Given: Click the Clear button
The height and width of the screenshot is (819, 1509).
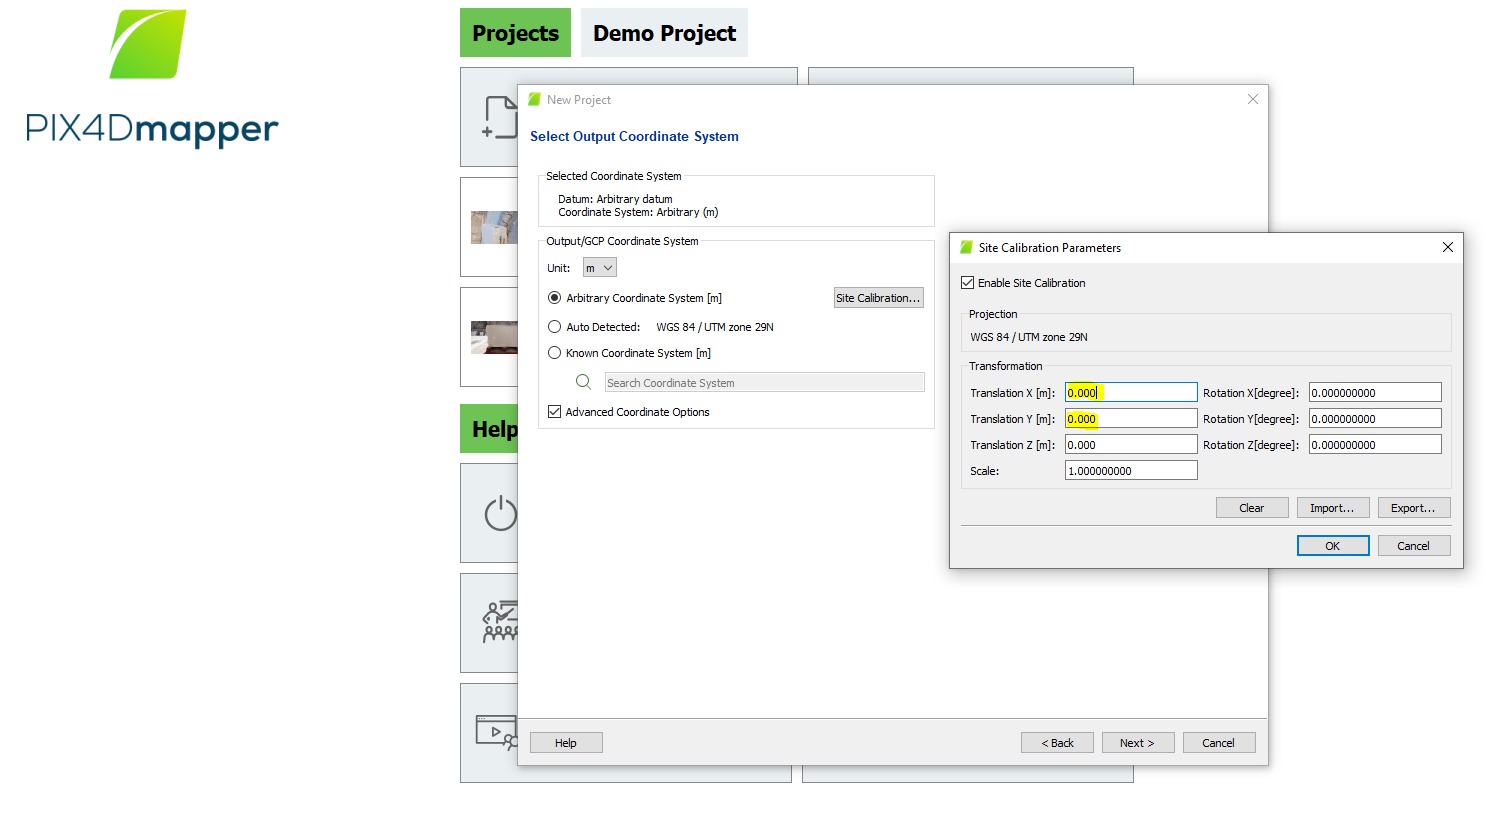Looking at the screenshot, I should [x=1252, y=508].
